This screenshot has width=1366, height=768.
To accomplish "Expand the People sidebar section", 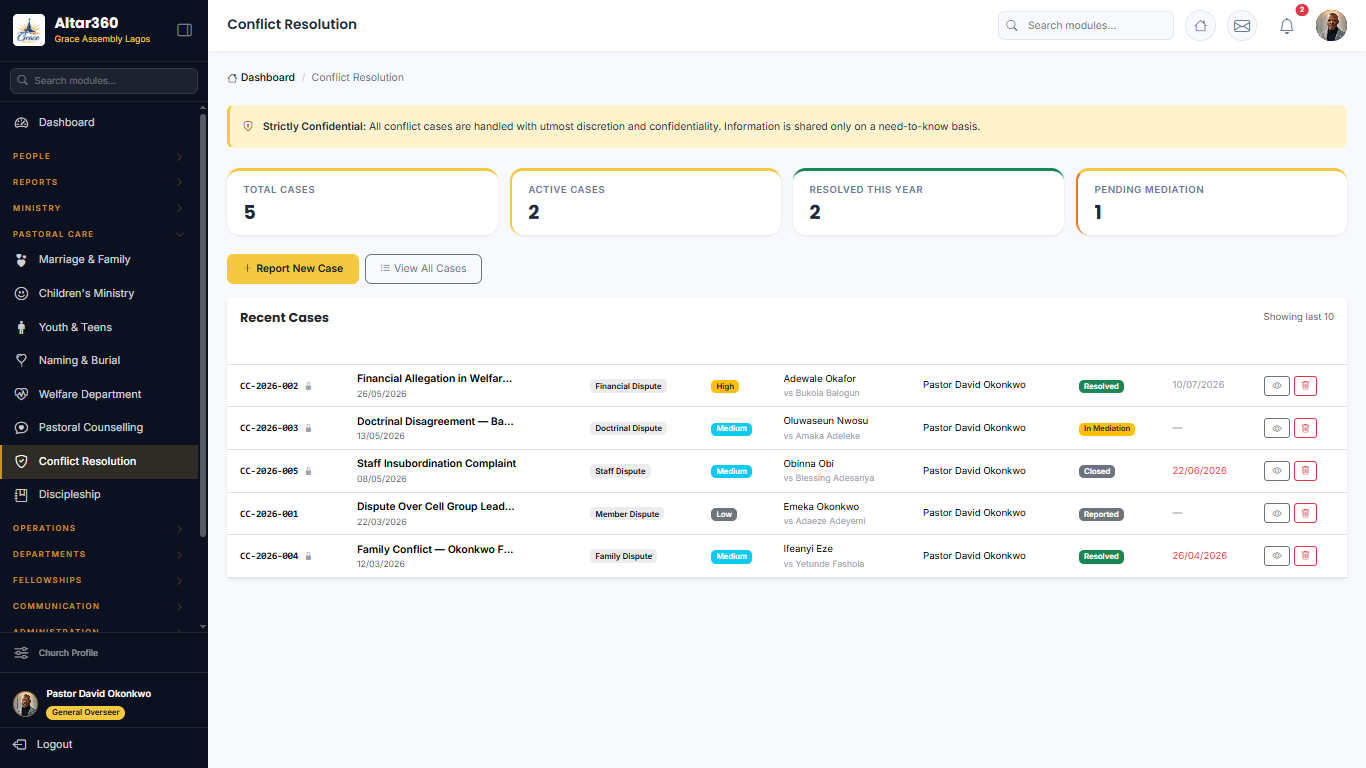I will pyautogui.click(x=98, y=156).
